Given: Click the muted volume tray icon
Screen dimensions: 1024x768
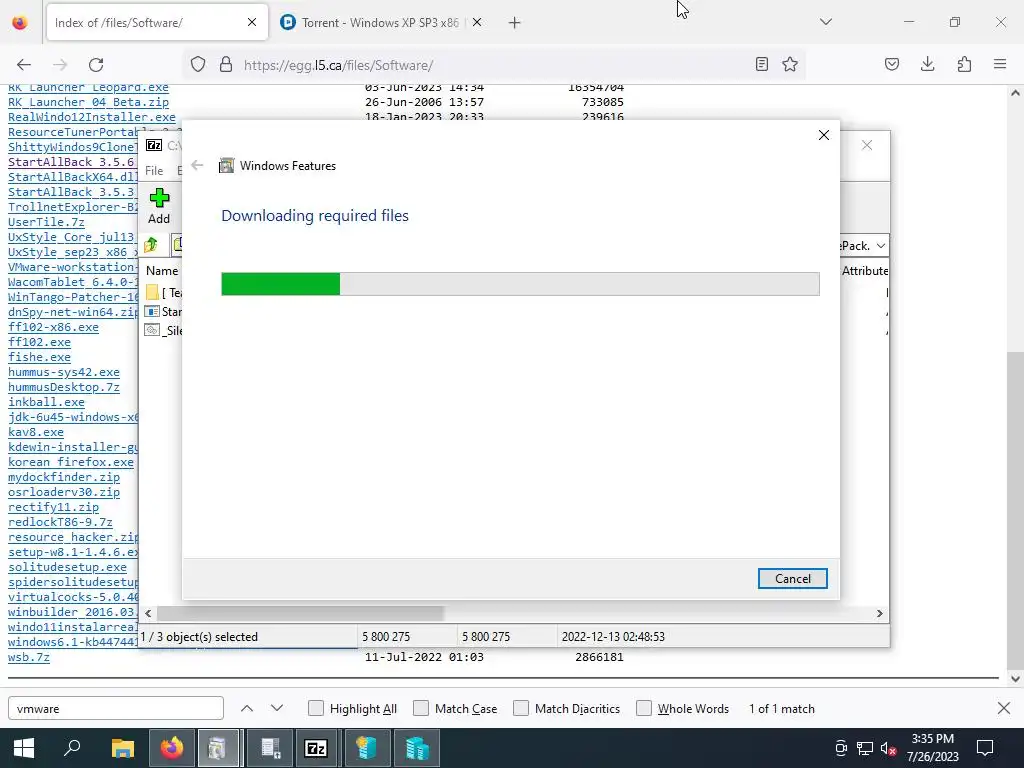Looking at the screenshot, I should 888,748.
